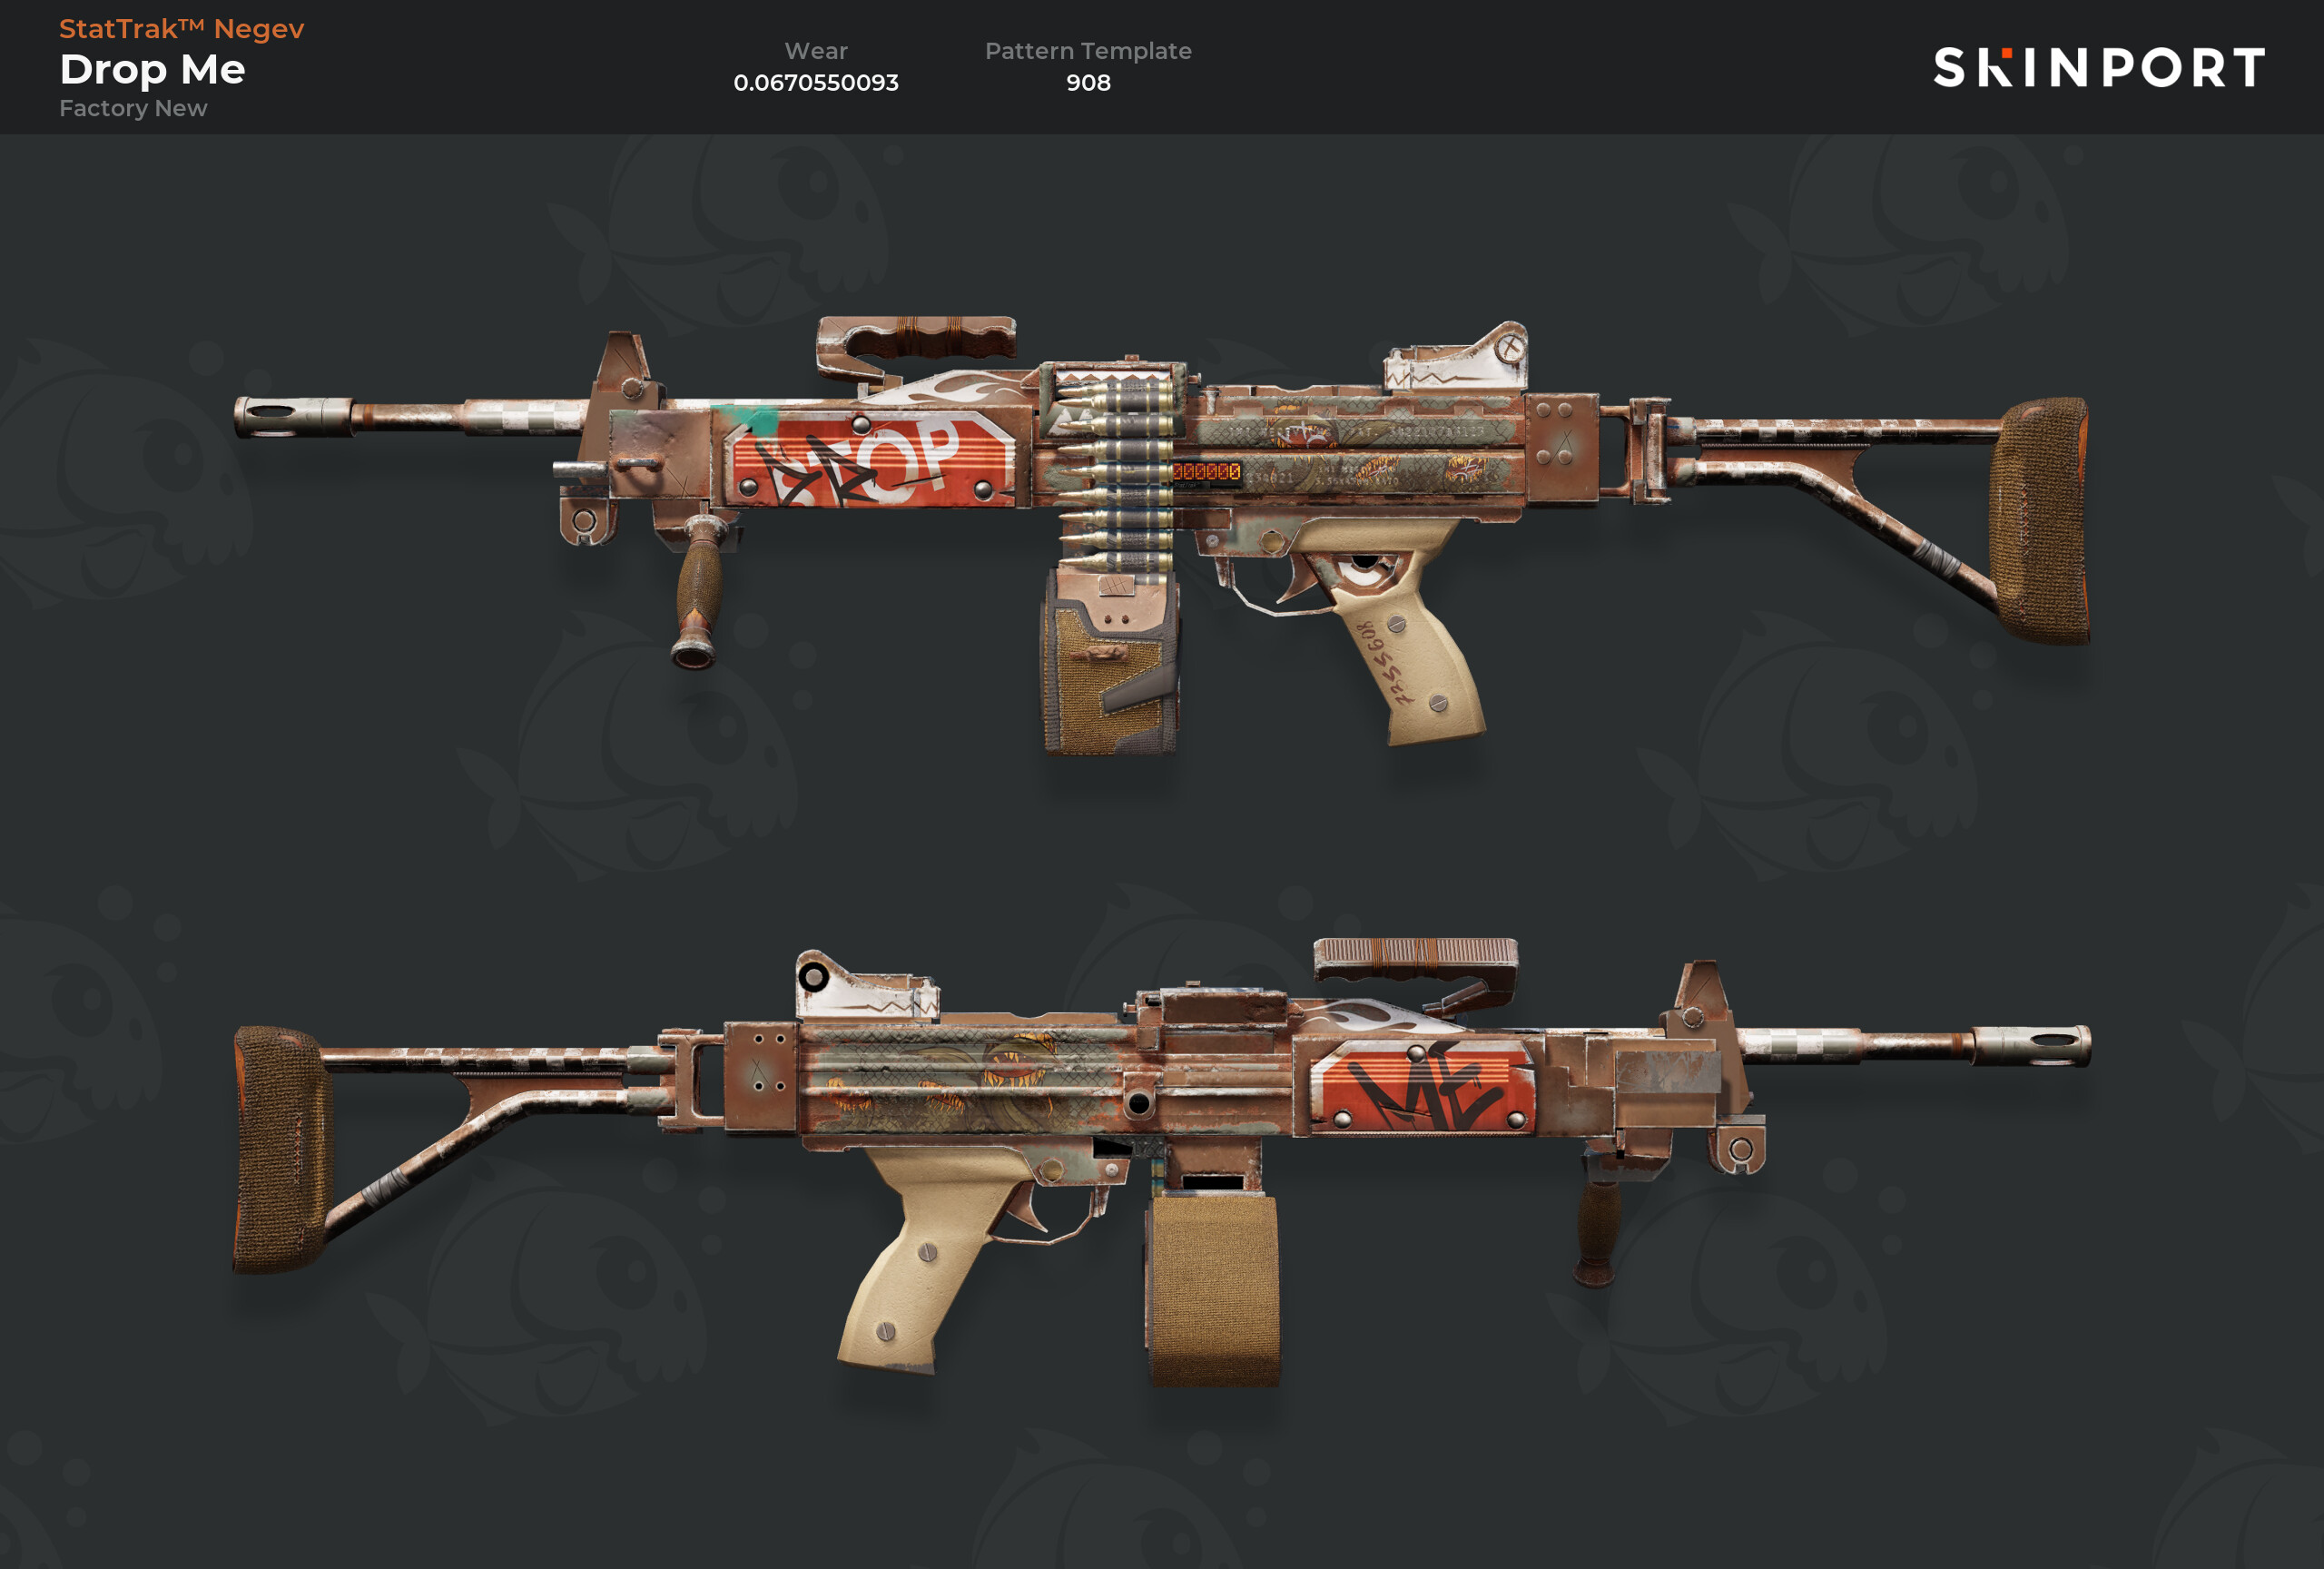Click the Pattern Template heading label
This screenshot has height=1569, width=2324.
click(1088, 51)
